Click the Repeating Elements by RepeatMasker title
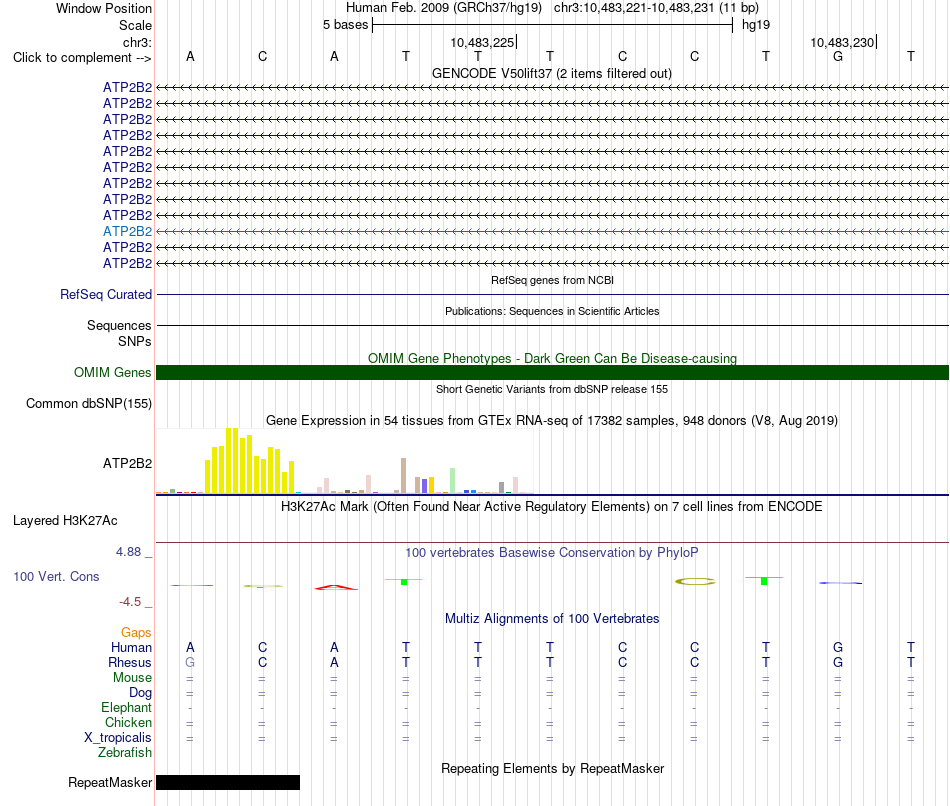The width and height of the screenshot is (950, 806). tap(552, 768)
